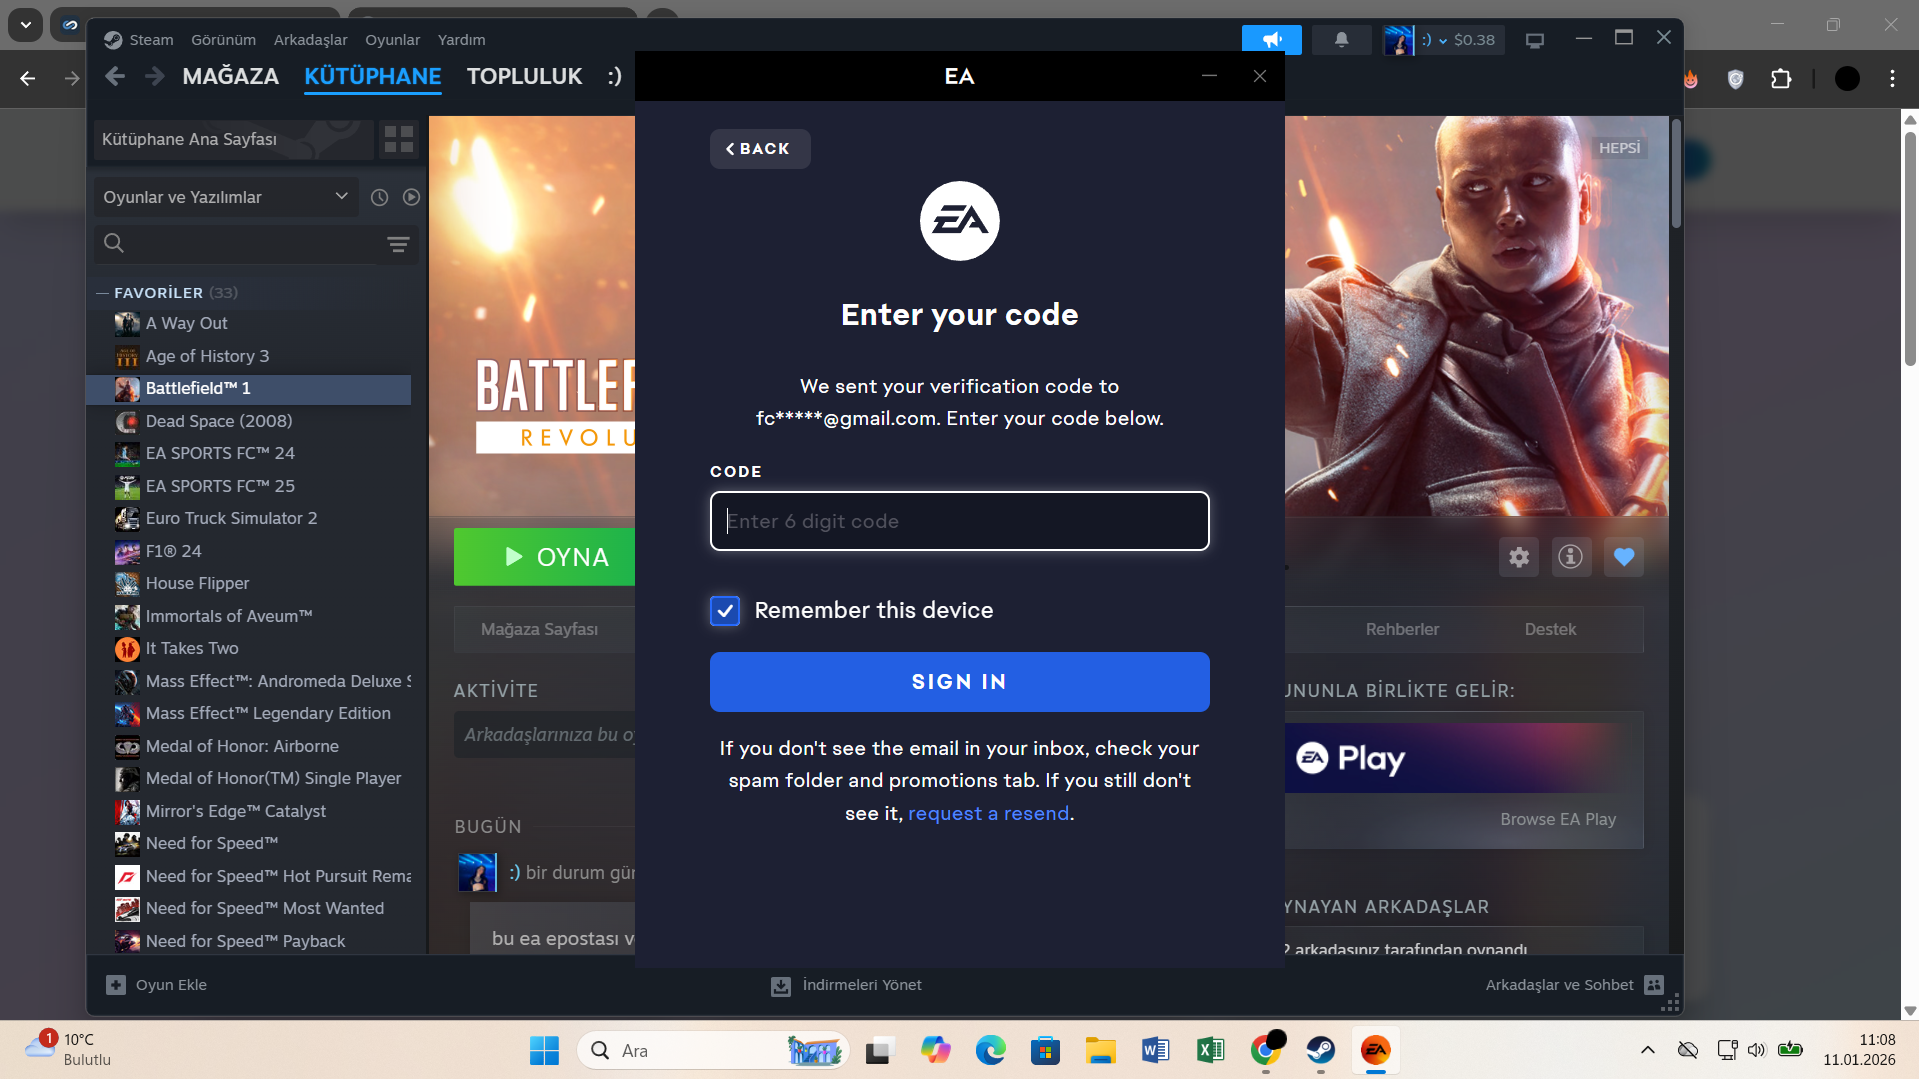Open Steam notifications bell icon
This screenshot has height=1079, width=1919.
[x=1341, y=40]
